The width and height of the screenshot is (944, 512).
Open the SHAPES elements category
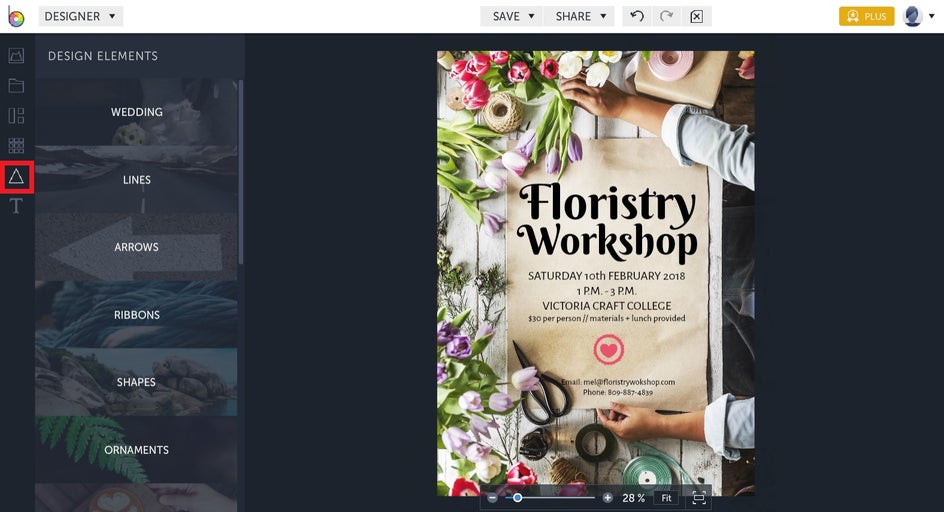(137, 382)
